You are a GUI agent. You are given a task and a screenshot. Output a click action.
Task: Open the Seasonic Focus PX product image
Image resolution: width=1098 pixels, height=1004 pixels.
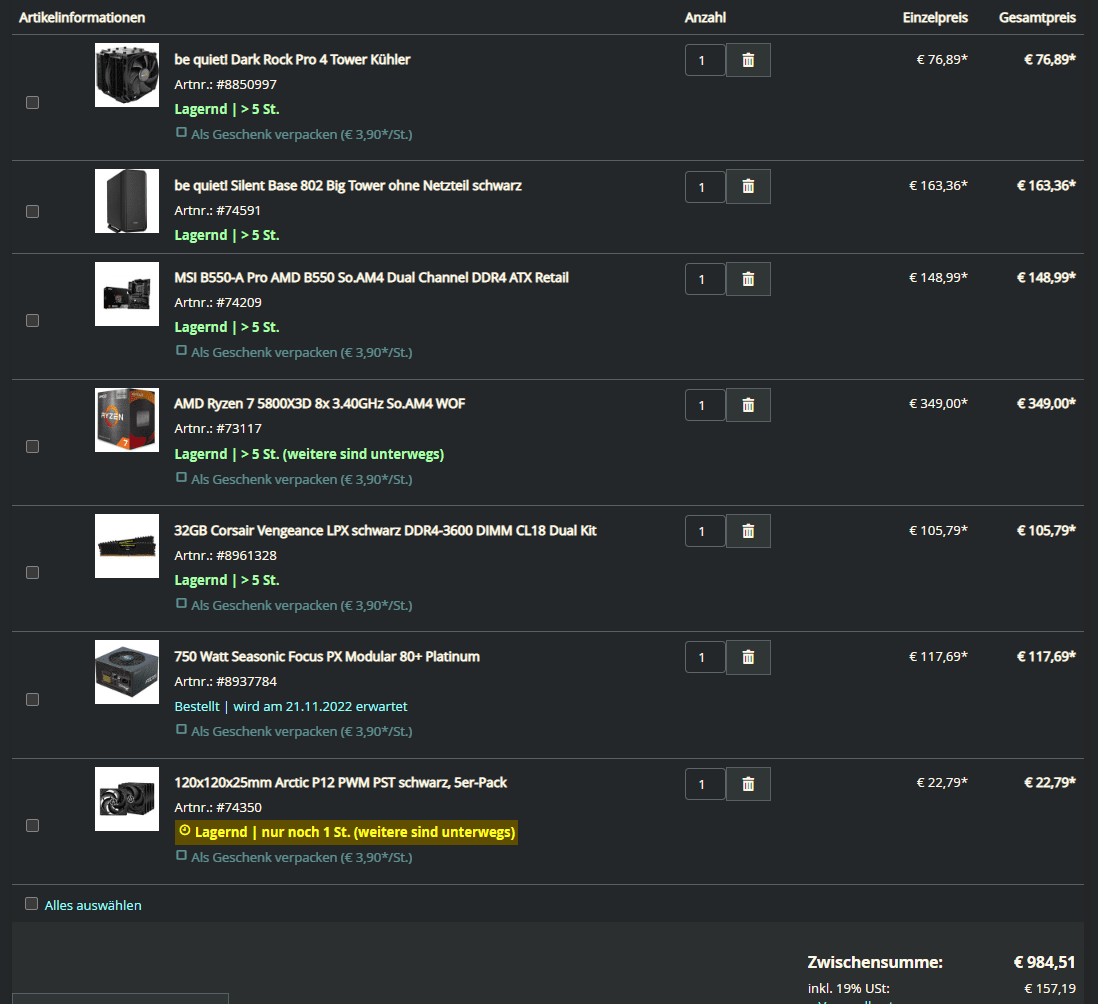127,672
